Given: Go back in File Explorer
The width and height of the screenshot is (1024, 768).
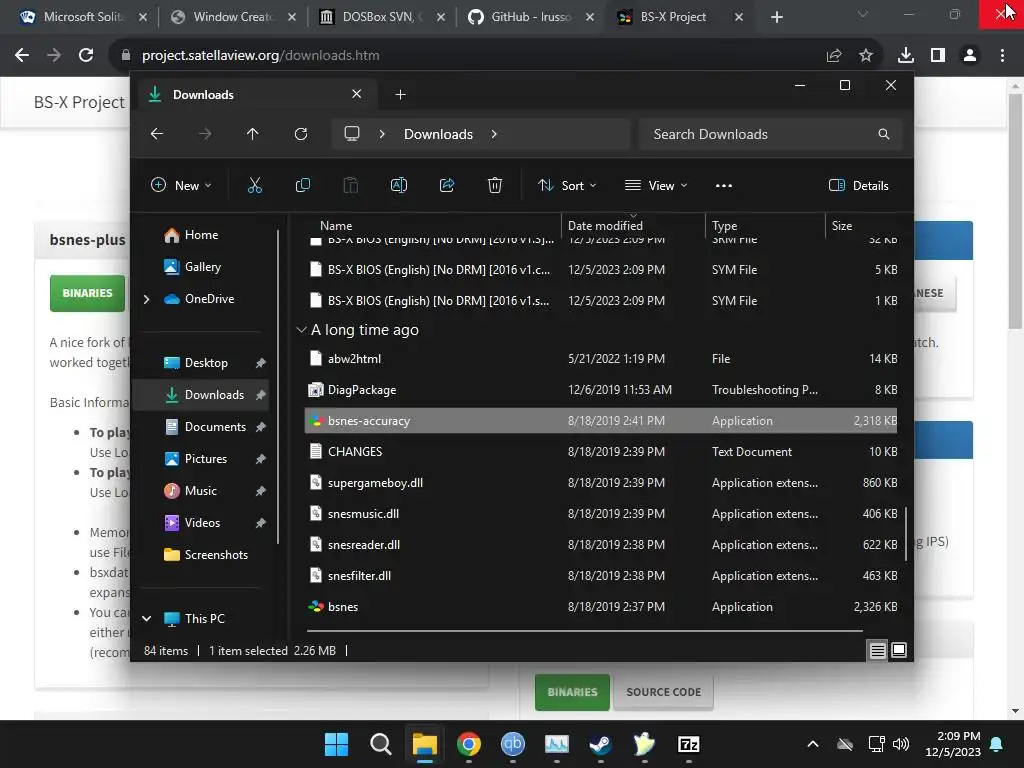Looking at the screenshot, I should coord(157,134).
